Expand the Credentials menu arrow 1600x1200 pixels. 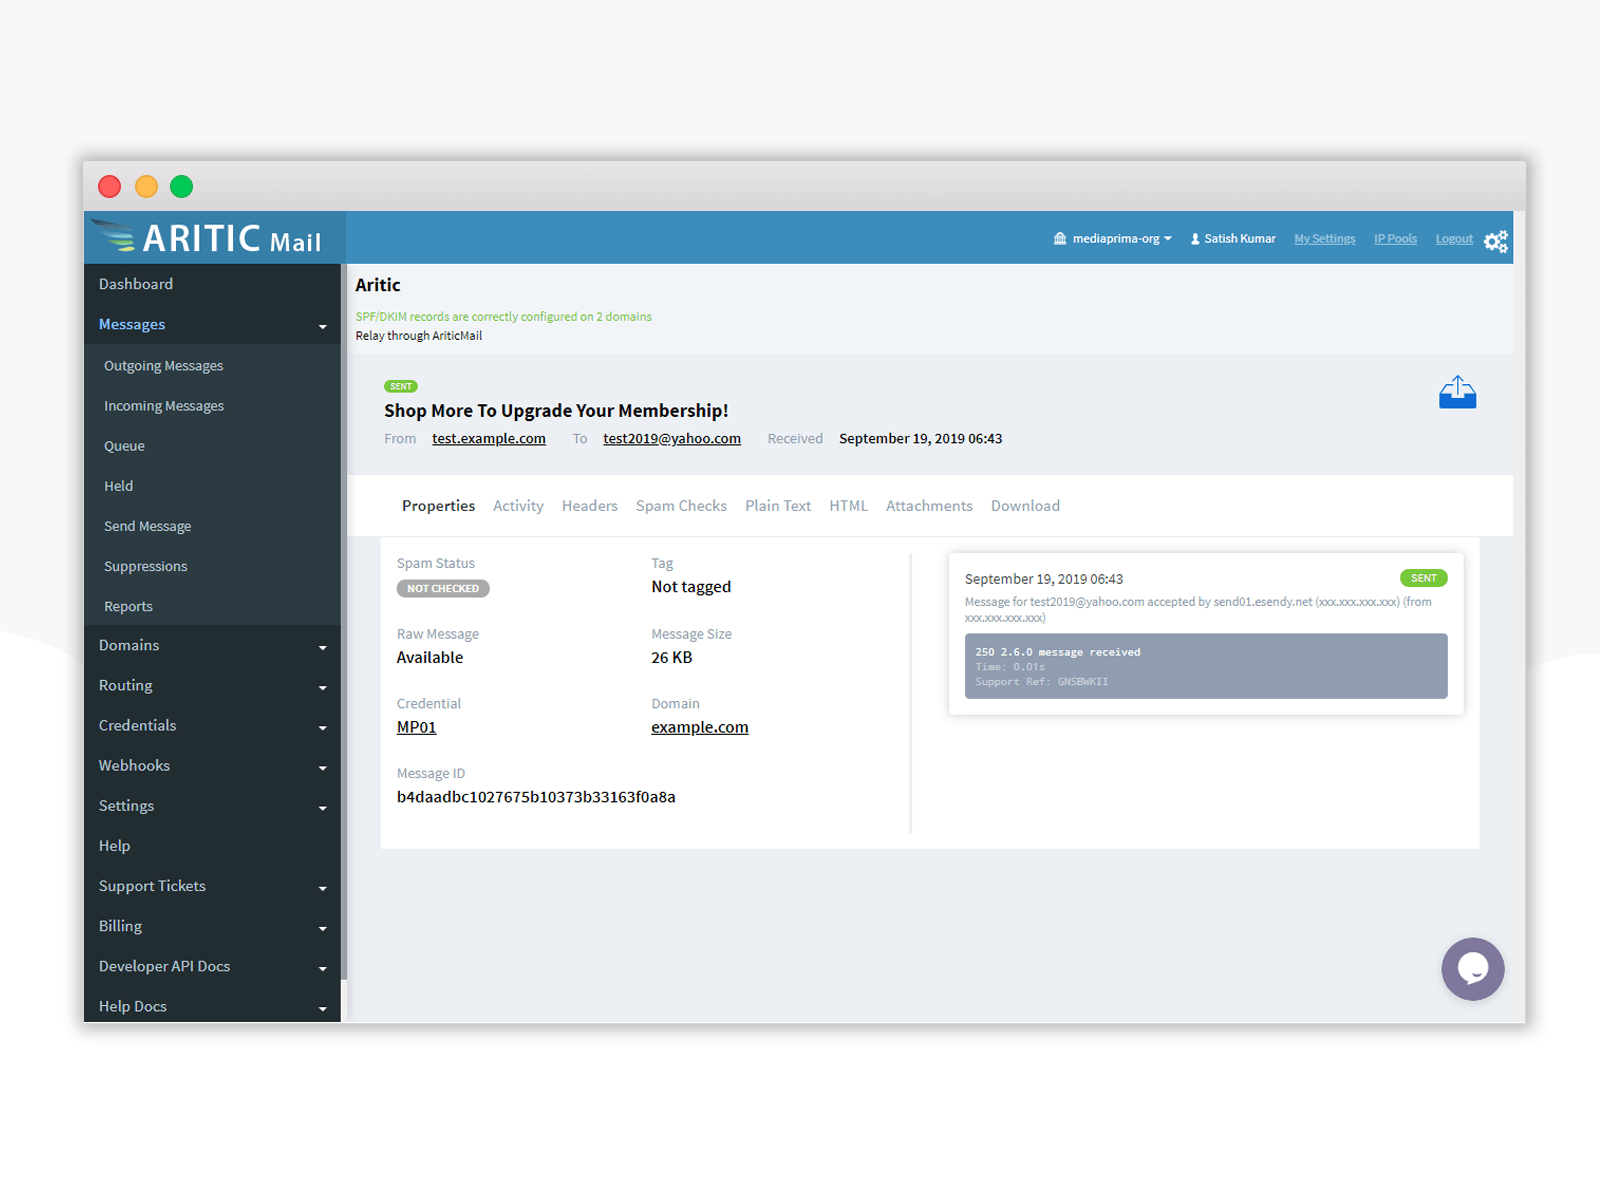[x=322, y=728]
